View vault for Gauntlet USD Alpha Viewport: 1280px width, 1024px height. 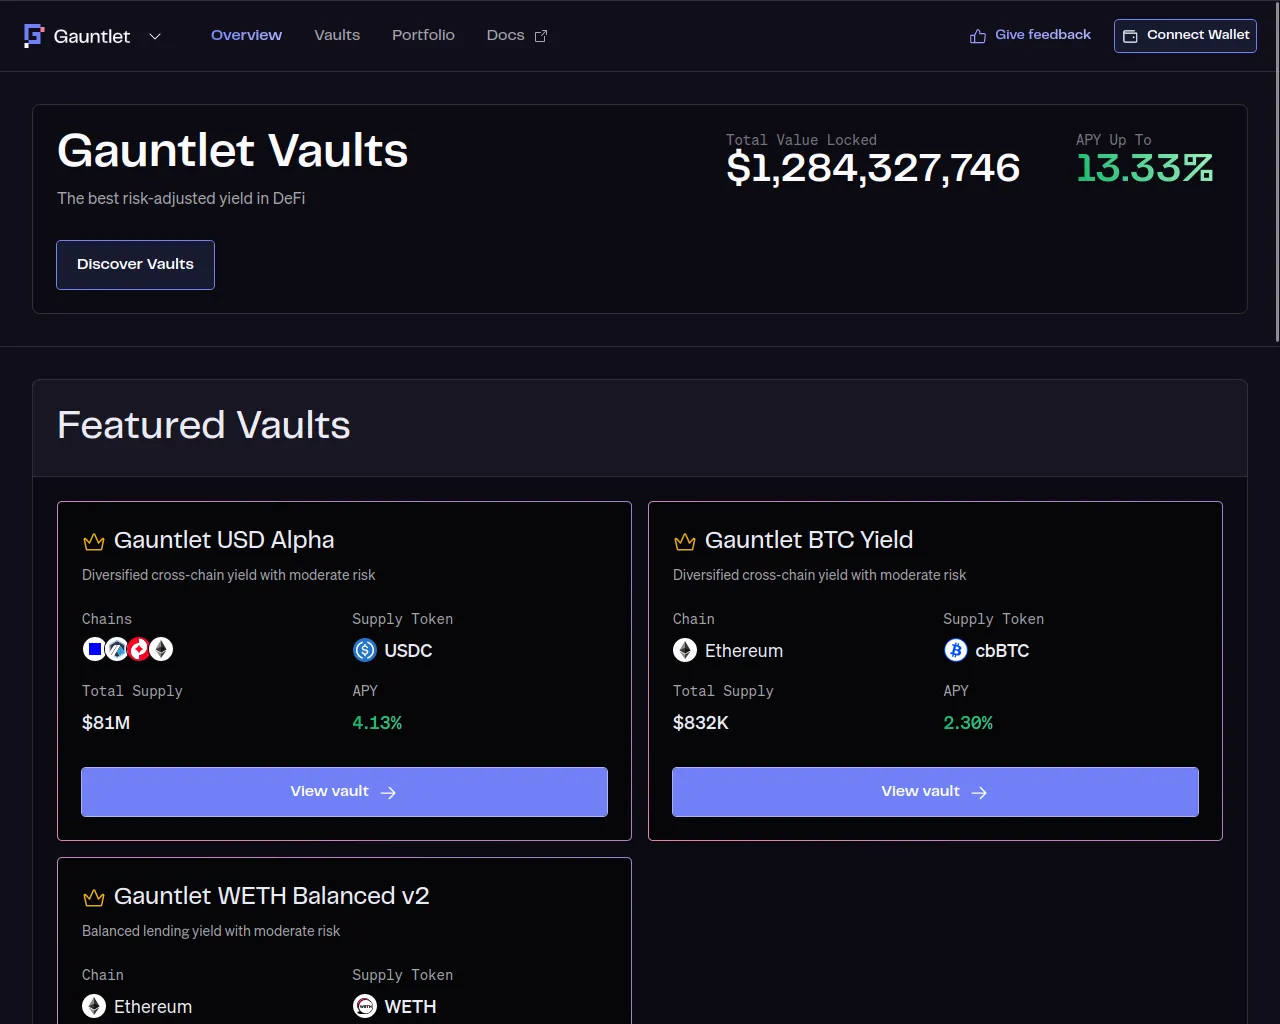[x=344, y=792]
